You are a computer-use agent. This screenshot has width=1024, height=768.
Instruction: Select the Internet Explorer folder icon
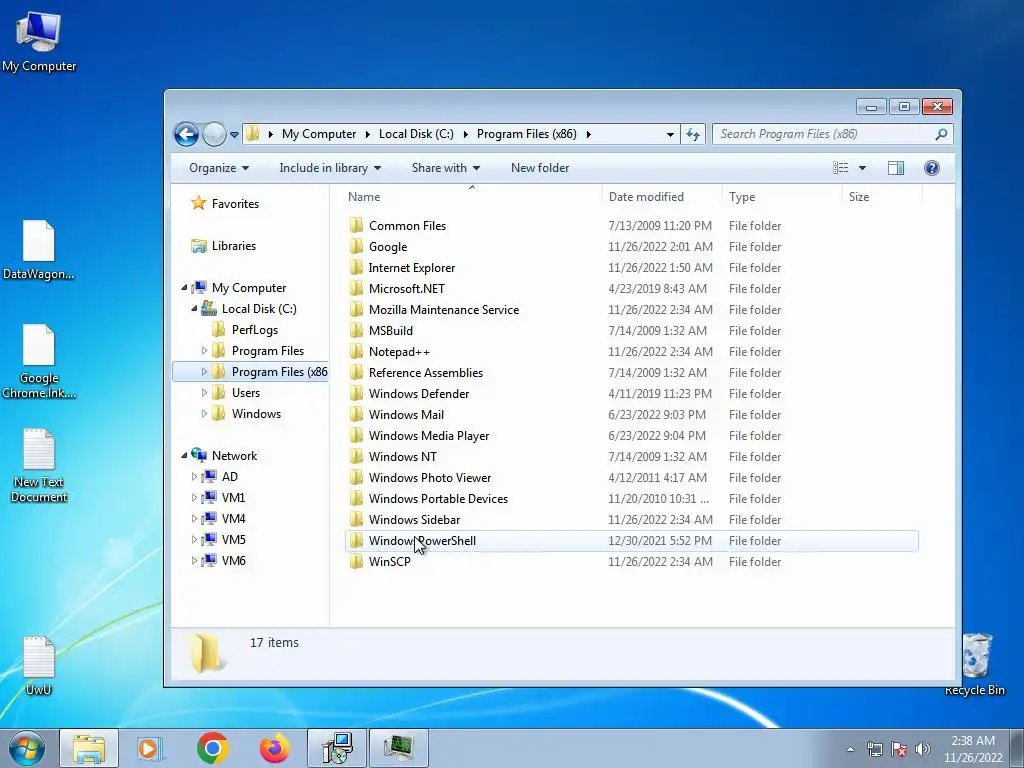pyautogui.click(x=356, y=267)
